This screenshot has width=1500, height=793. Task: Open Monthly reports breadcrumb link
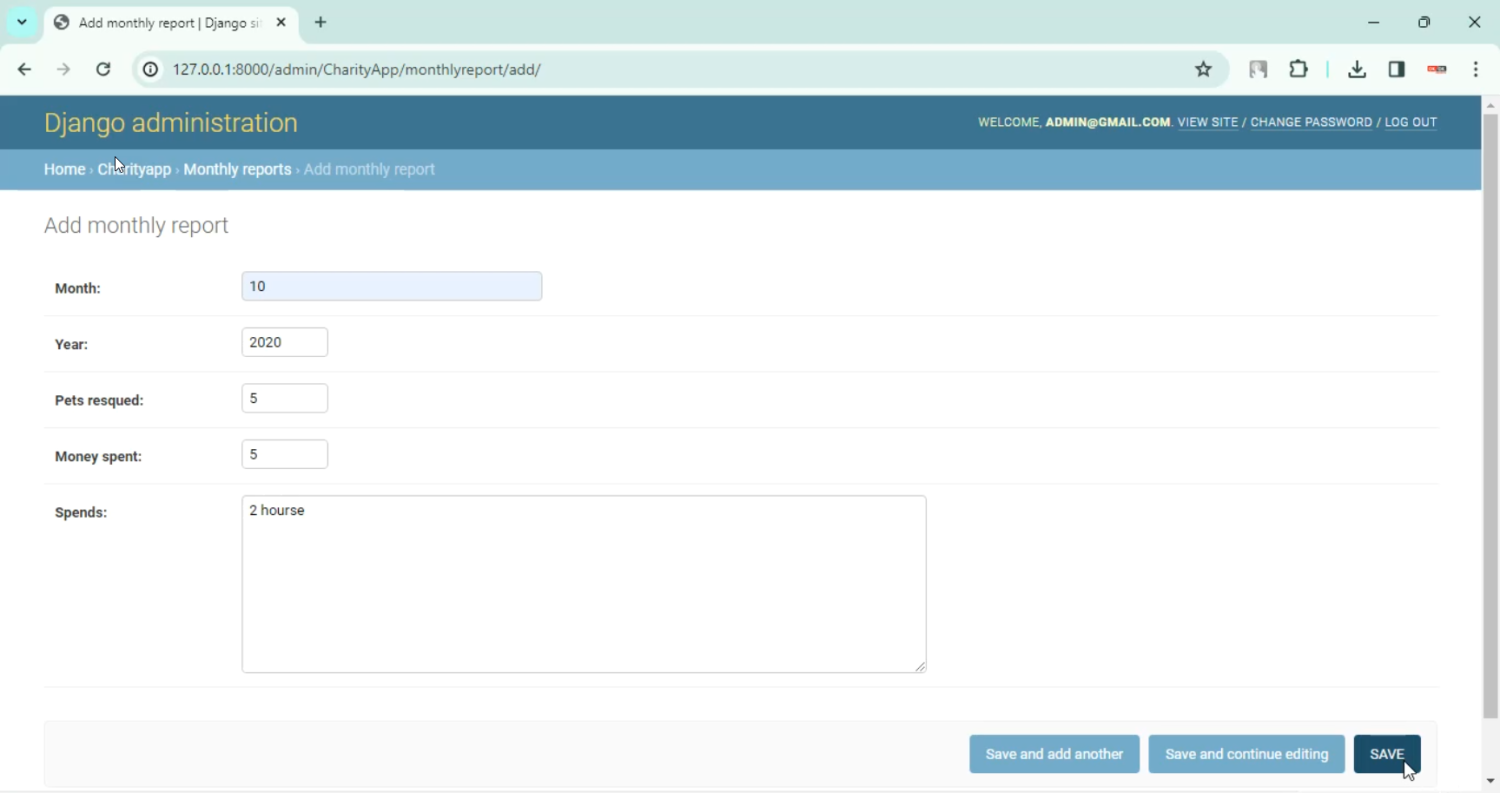click(x=237, y=169)
